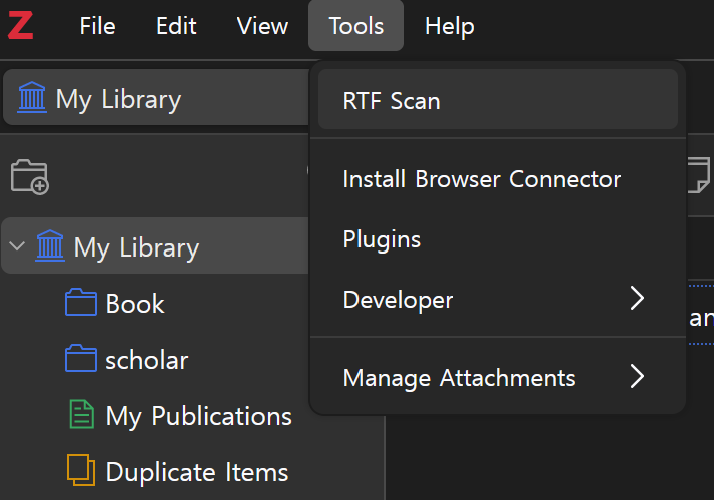
Task: Expand the Manage Attachments submenu
Action: [498, 378]
